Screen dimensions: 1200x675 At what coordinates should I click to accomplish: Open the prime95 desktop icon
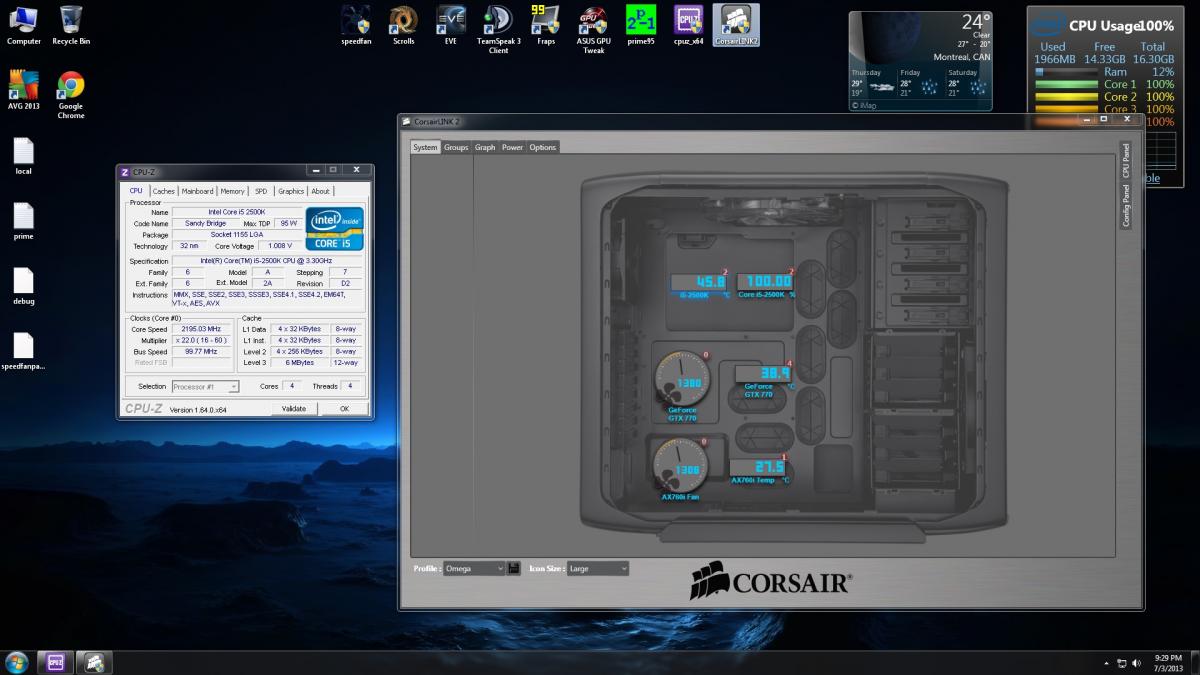click(640, 26)
